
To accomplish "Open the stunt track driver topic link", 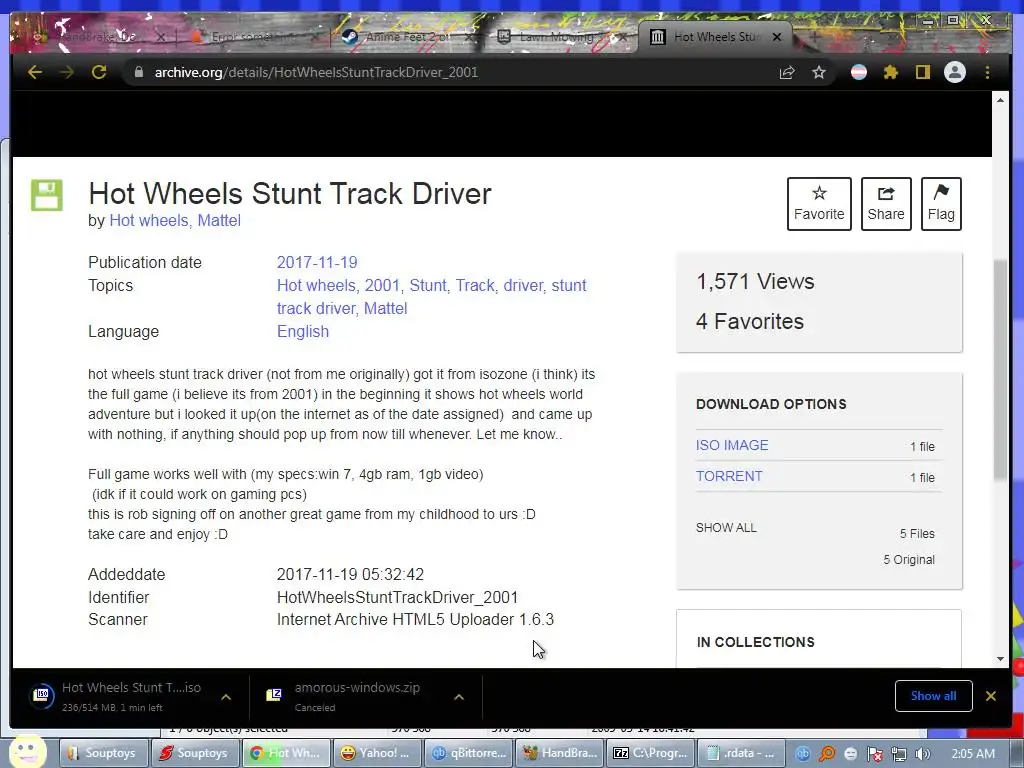I will pos(315,308).
